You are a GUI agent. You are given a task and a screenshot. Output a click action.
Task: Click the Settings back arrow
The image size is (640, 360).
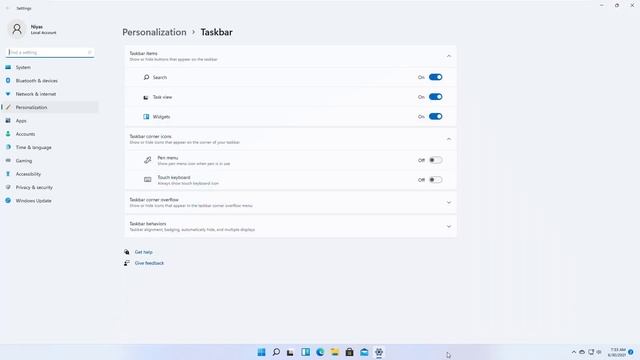[x=7, y=8]
